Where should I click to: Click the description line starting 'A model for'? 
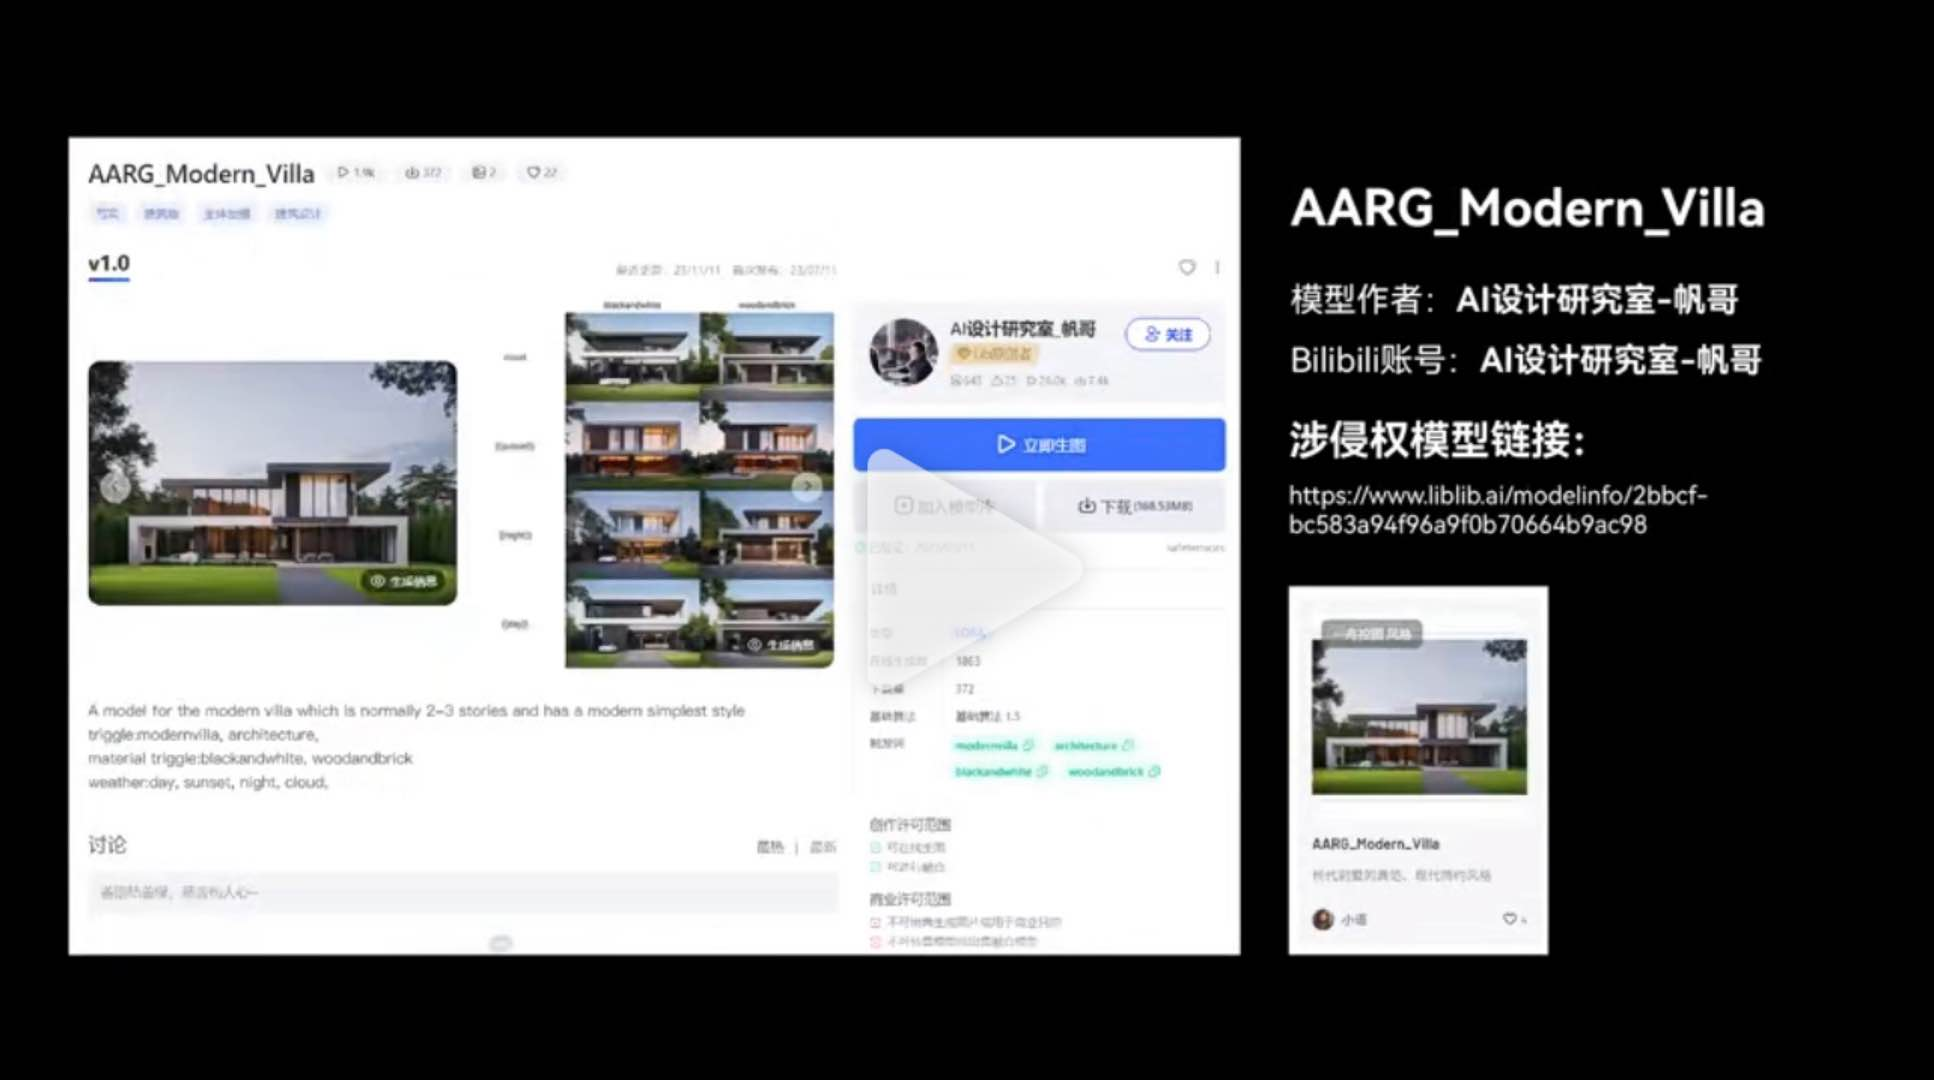[416, 711]
